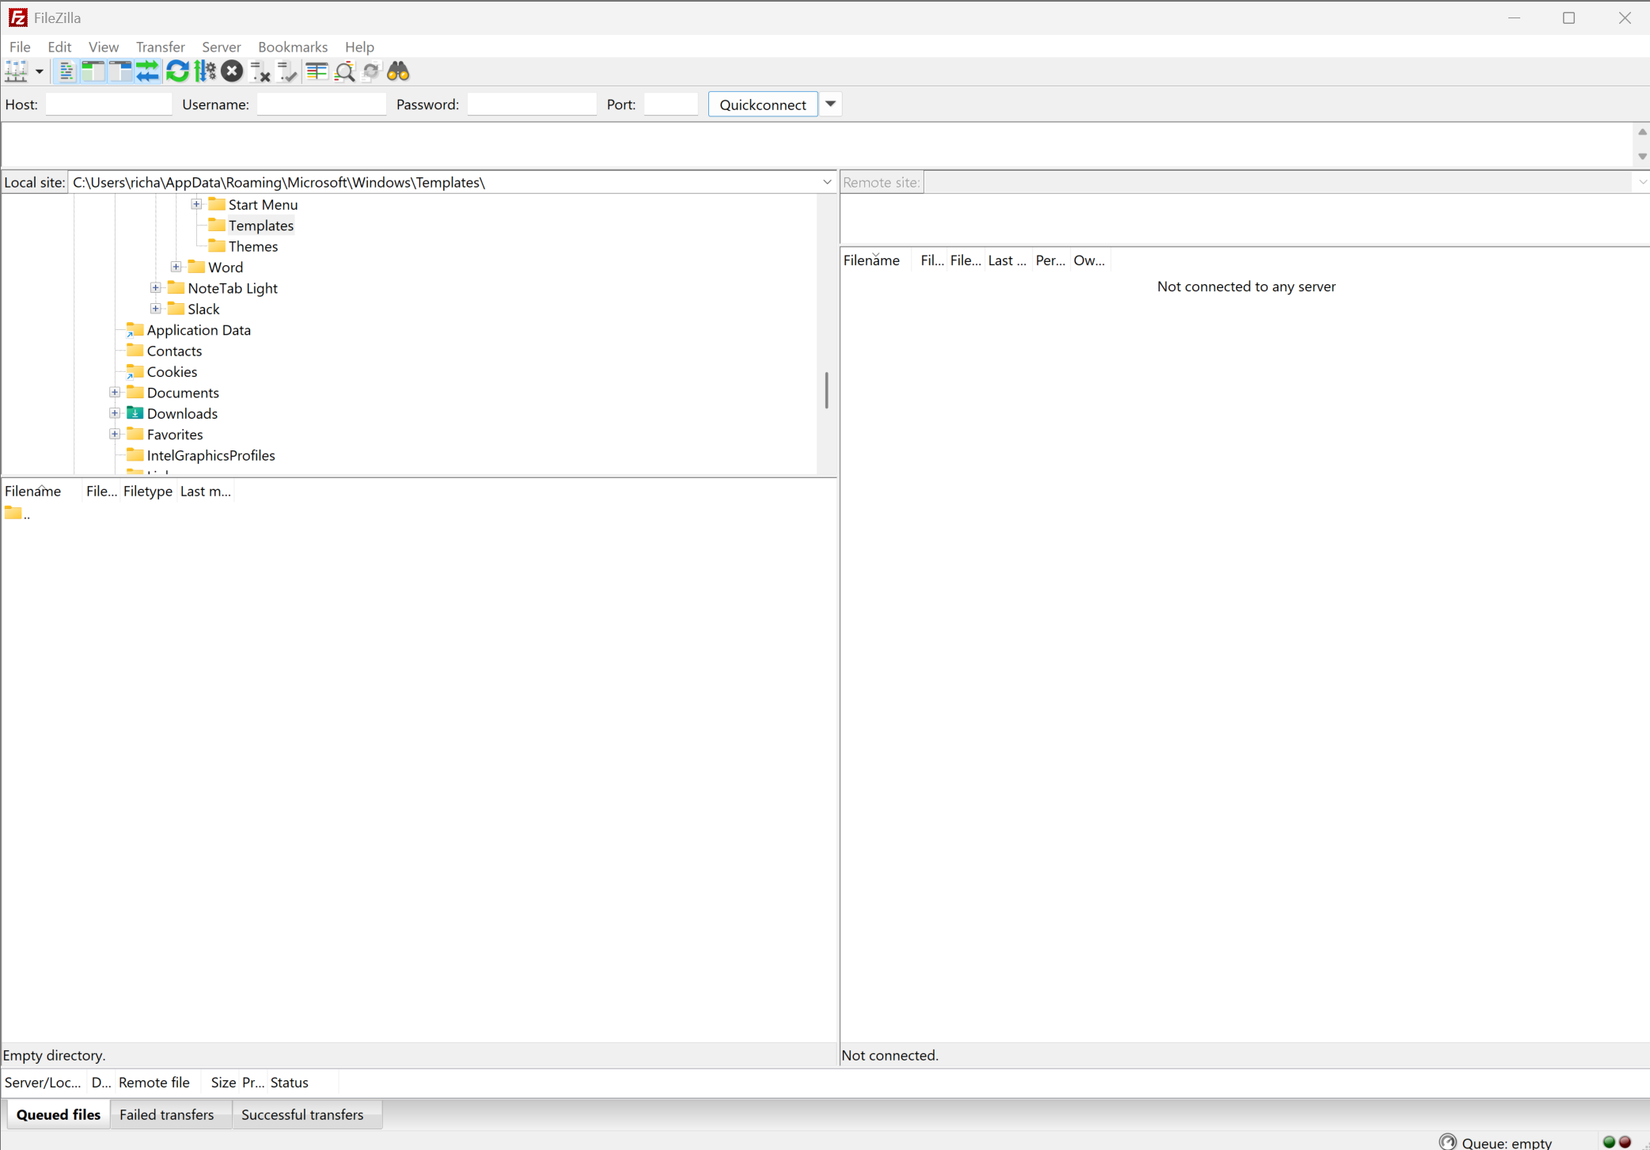Reconnect to the last used server
This screenshot has height=1150, width=1650.
pyautogui.click(x=288, y=71)
